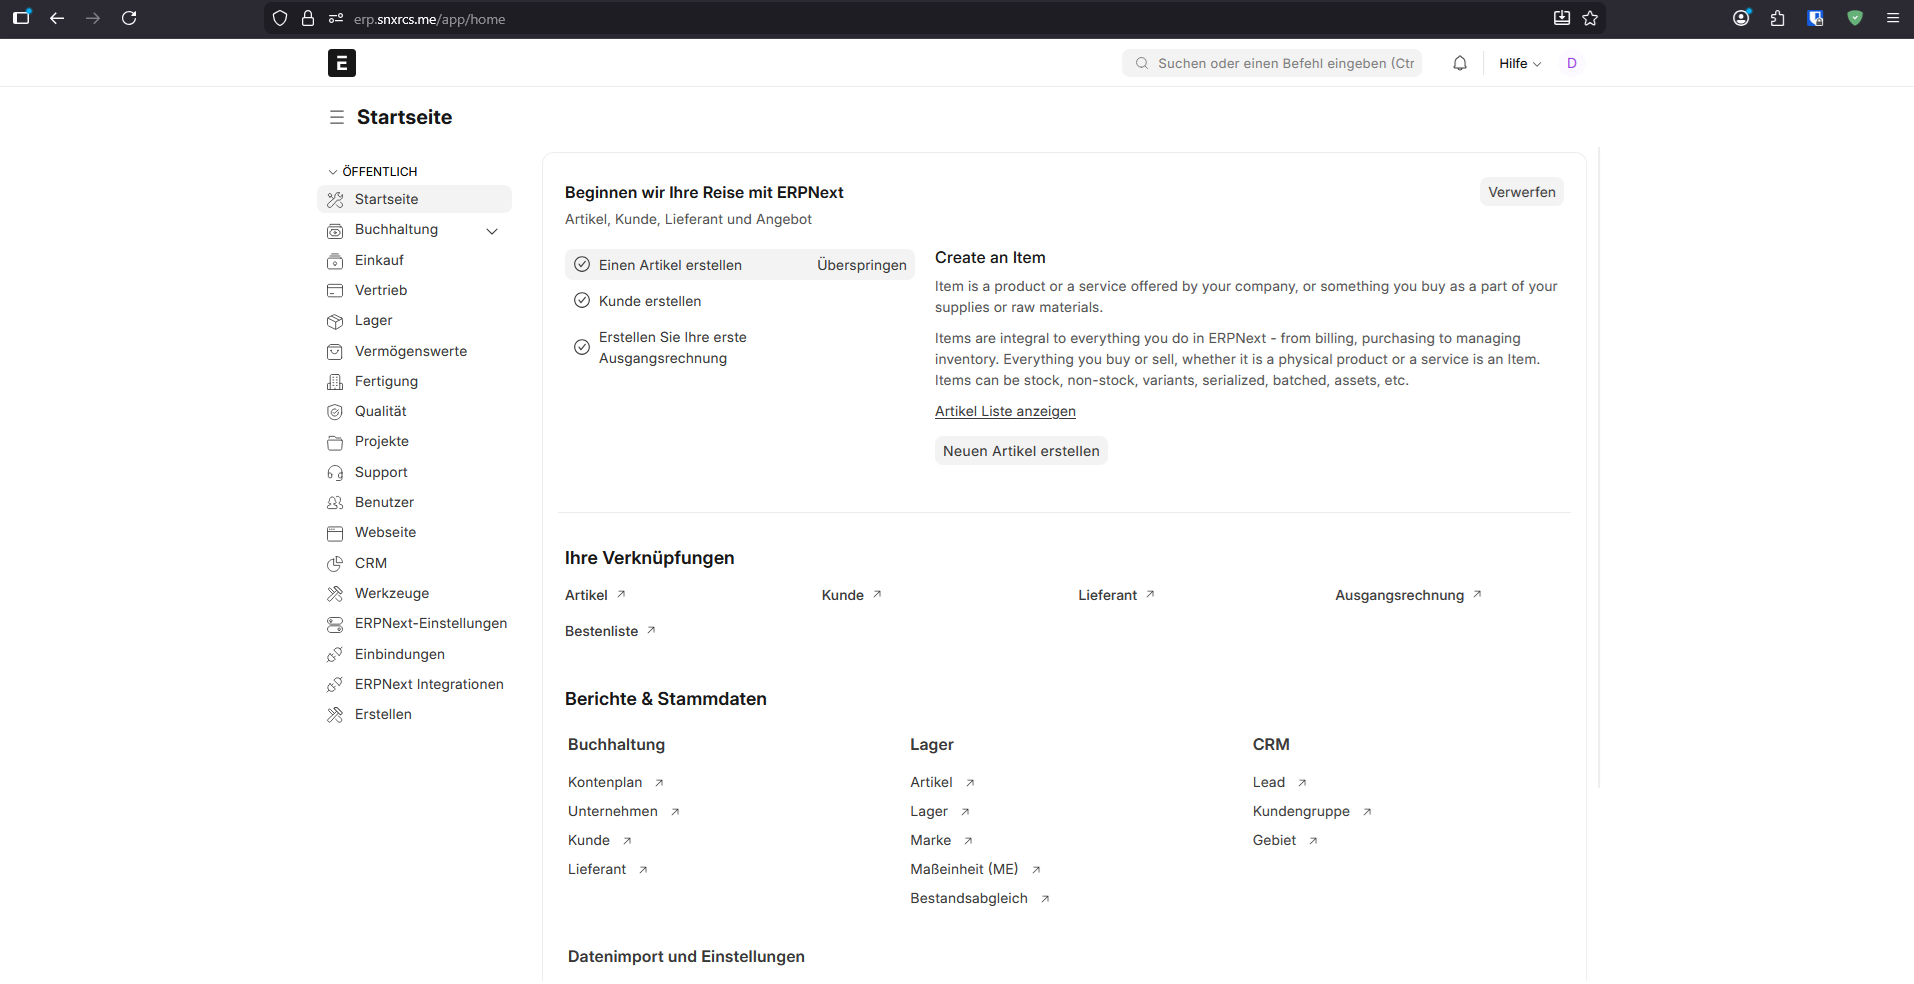Open the notifications bell
Screen dimensions: 1914x984
(1460, 63)
